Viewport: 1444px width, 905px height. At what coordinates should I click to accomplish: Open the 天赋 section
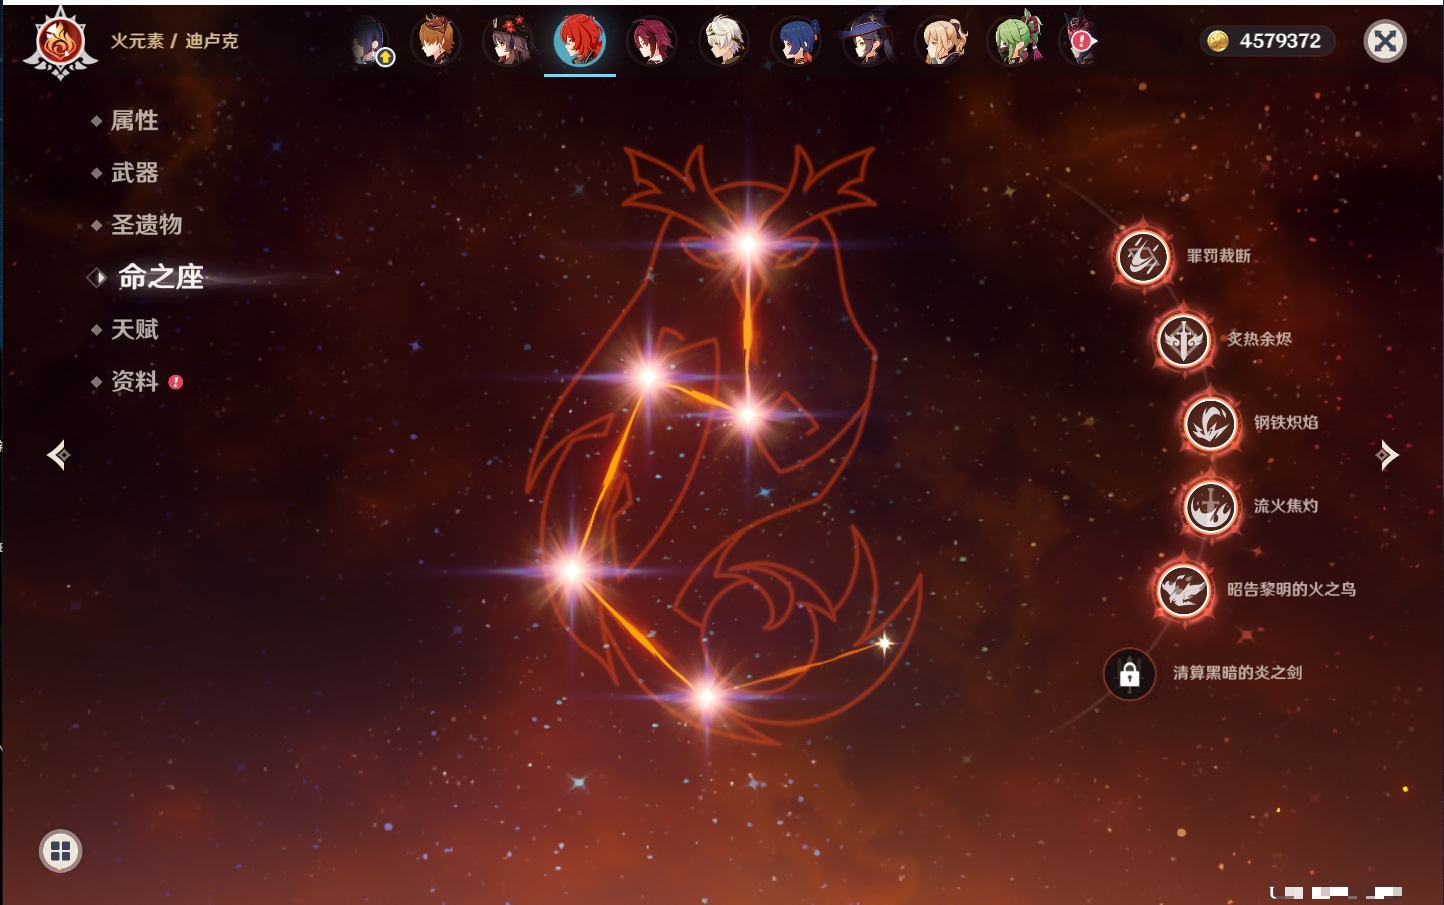(x=134, y=329)
